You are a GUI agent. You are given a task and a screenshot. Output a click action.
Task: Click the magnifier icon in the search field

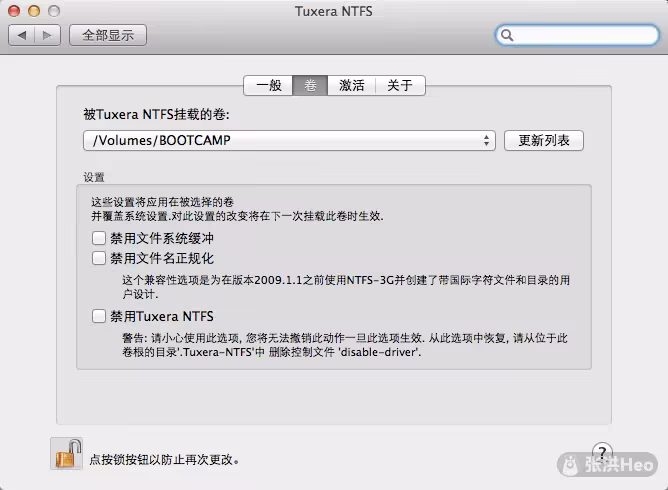(507, 35)
